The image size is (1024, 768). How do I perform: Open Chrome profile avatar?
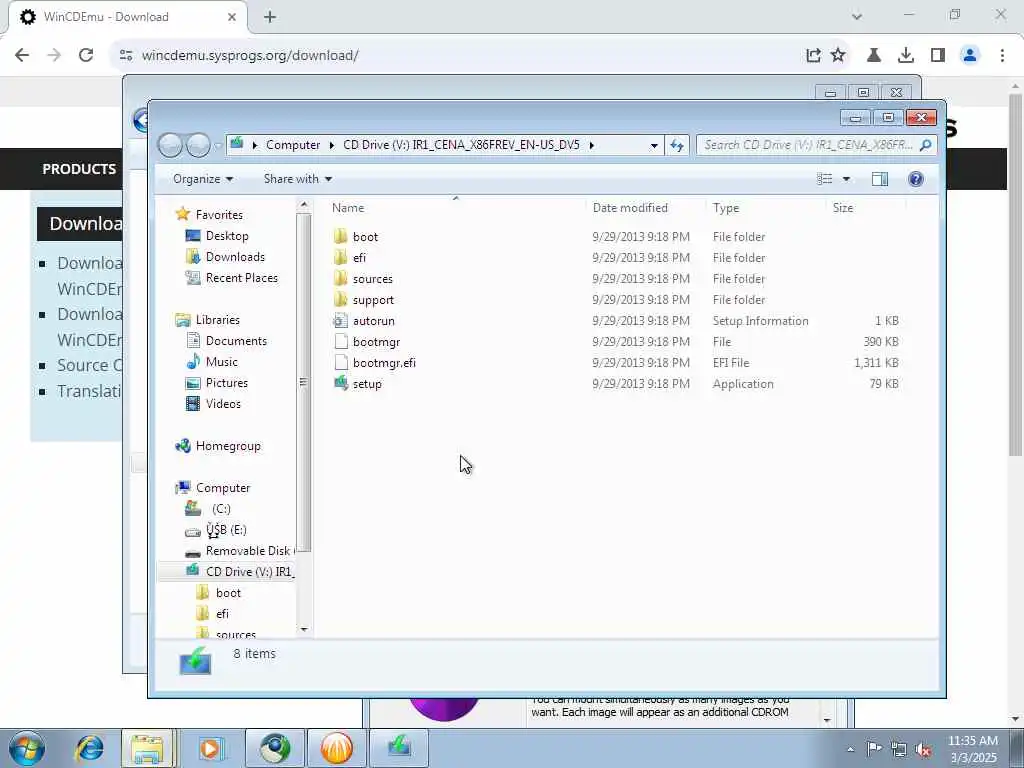point(970,56)
